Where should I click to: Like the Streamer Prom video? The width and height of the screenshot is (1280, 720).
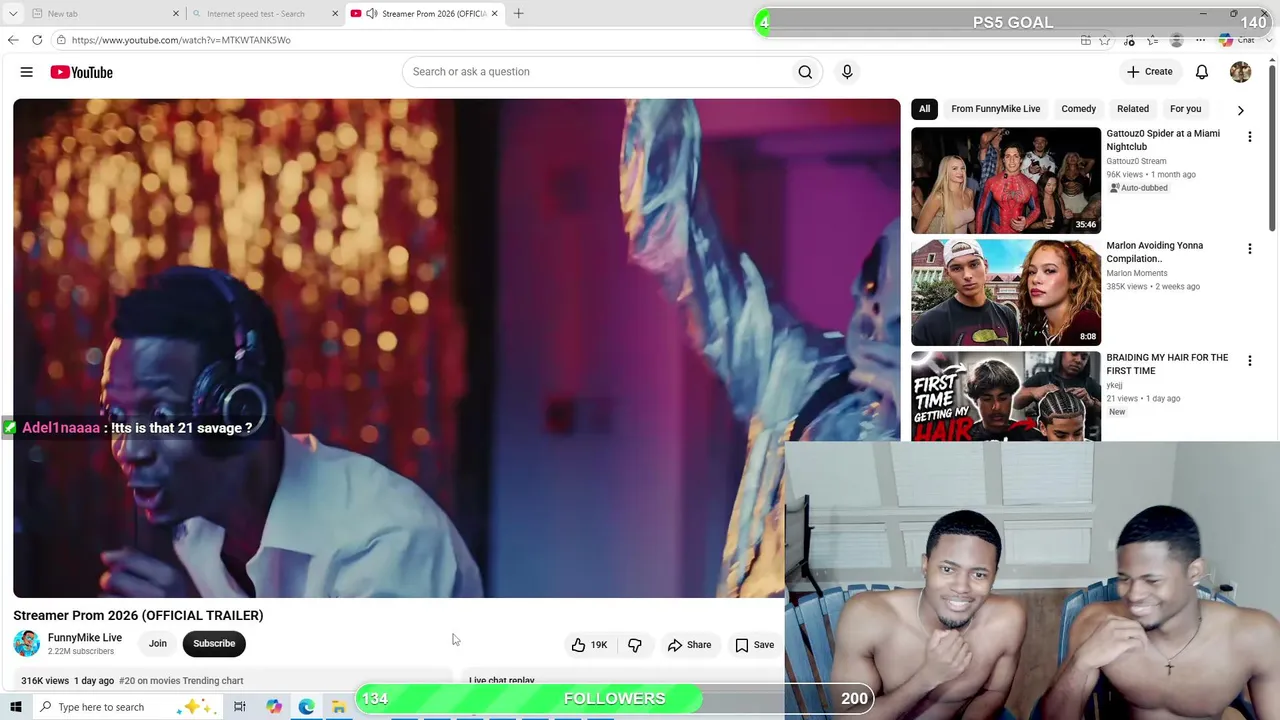click(589, 645)
